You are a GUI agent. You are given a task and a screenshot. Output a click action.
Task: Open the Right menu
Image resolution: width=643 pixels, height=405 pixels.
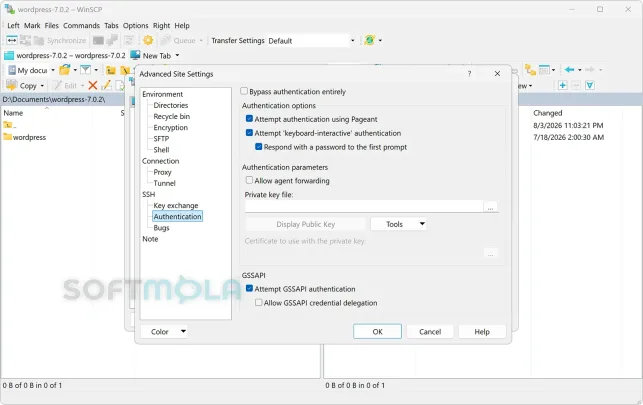pos(161,25)
